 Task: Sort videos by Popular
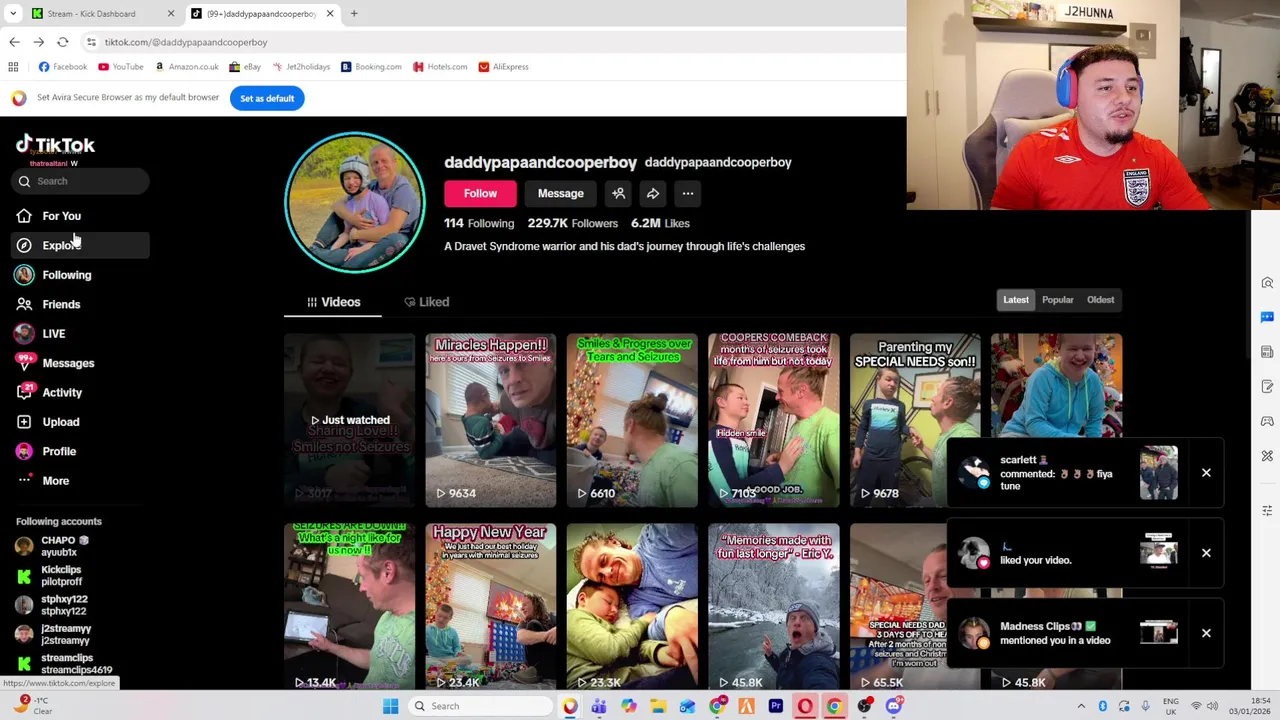pos(1057,300)
